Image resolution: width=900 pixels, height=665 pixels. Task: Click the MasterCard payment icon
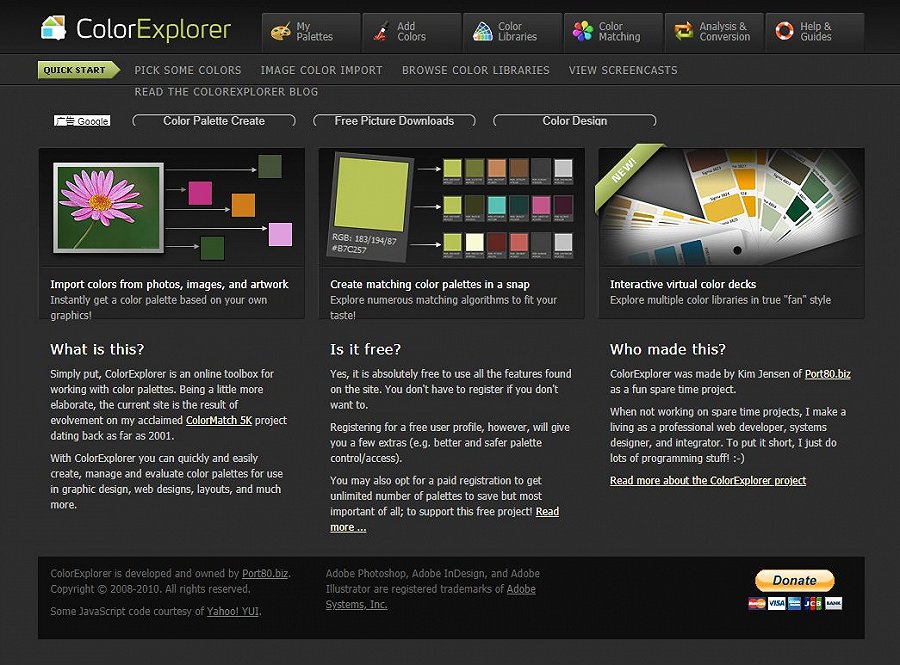[757, 603]
